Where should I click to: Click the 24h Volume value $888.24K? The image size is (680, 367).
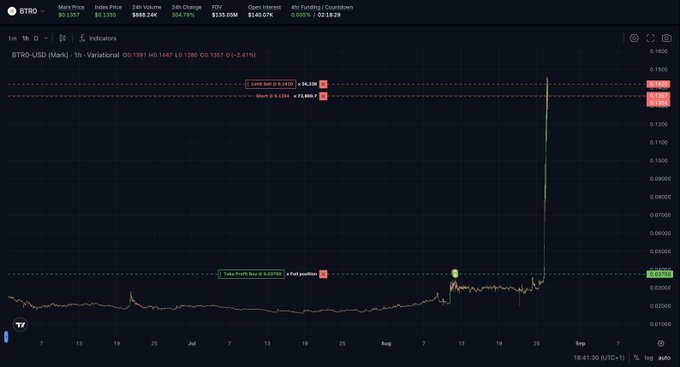(145, 15)
